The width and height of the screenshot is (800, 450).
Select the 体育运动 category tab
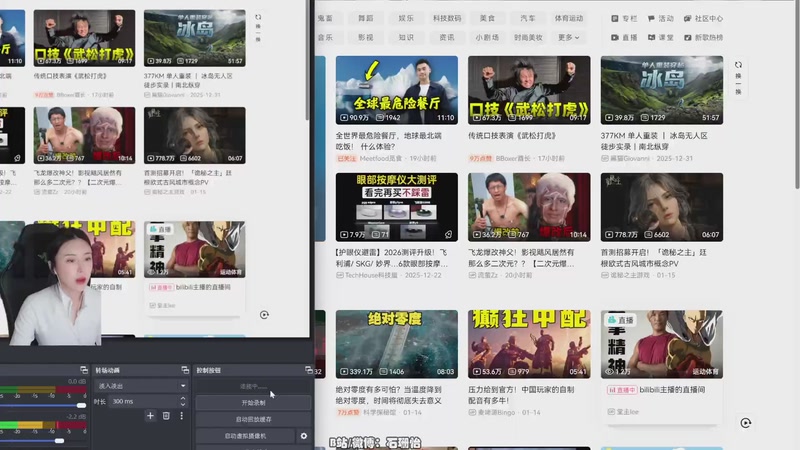(568, 18)
